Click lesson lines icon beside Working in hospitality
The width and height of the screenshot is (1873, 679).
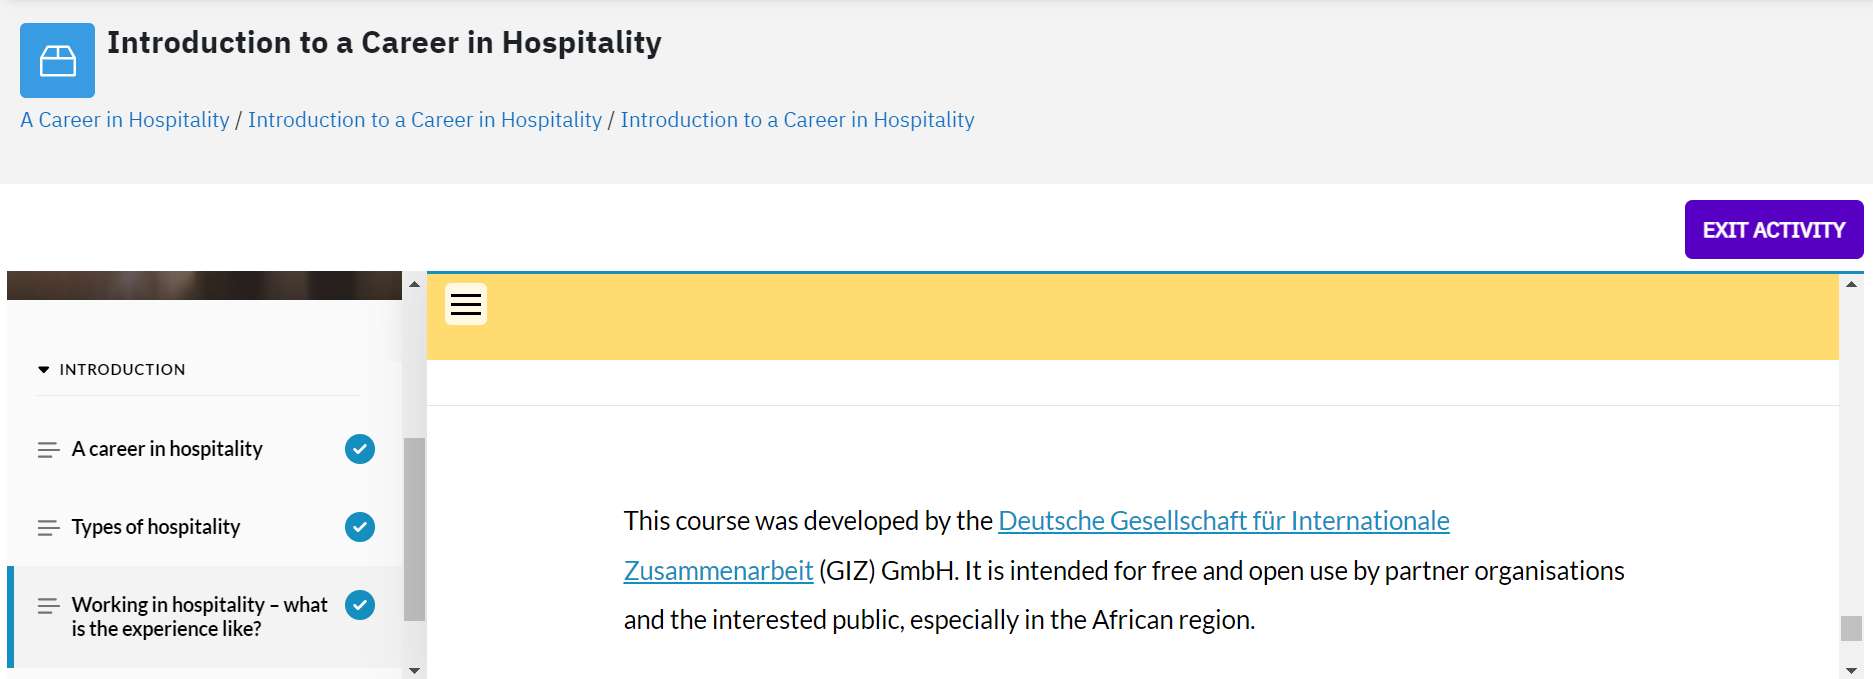(48, 605)
